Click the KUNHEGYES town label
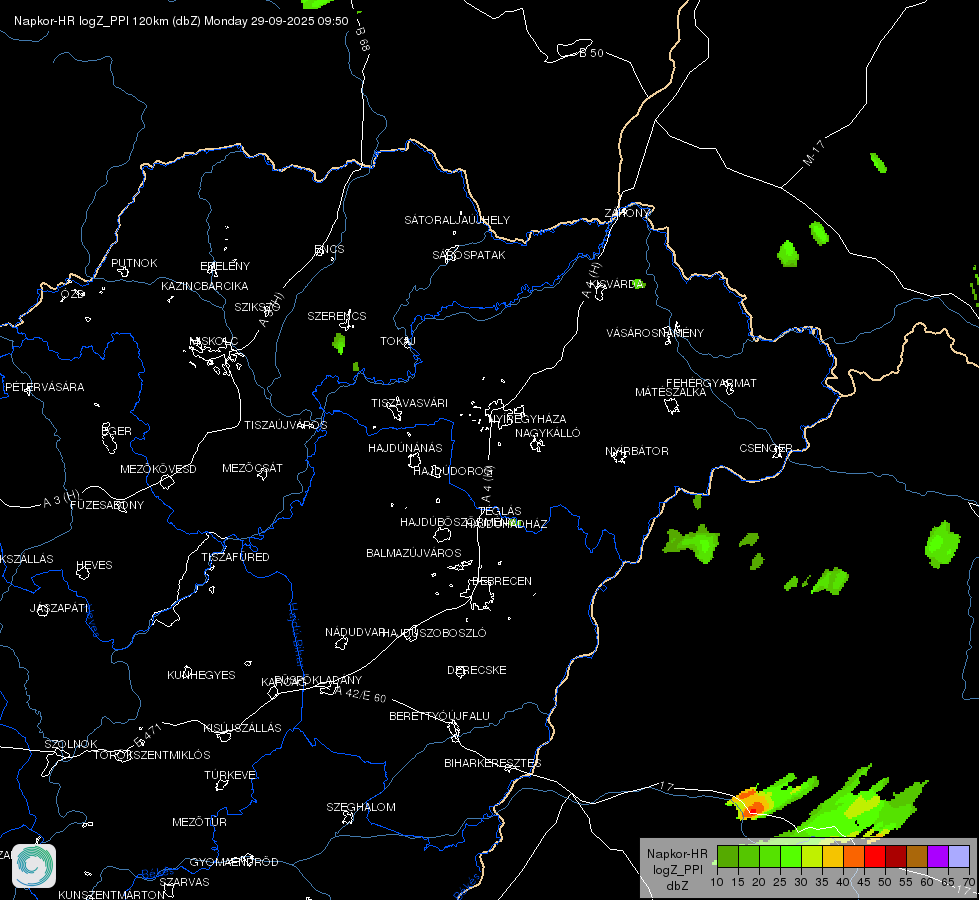This screenshot has width=979, height=900. pos(201,675)
